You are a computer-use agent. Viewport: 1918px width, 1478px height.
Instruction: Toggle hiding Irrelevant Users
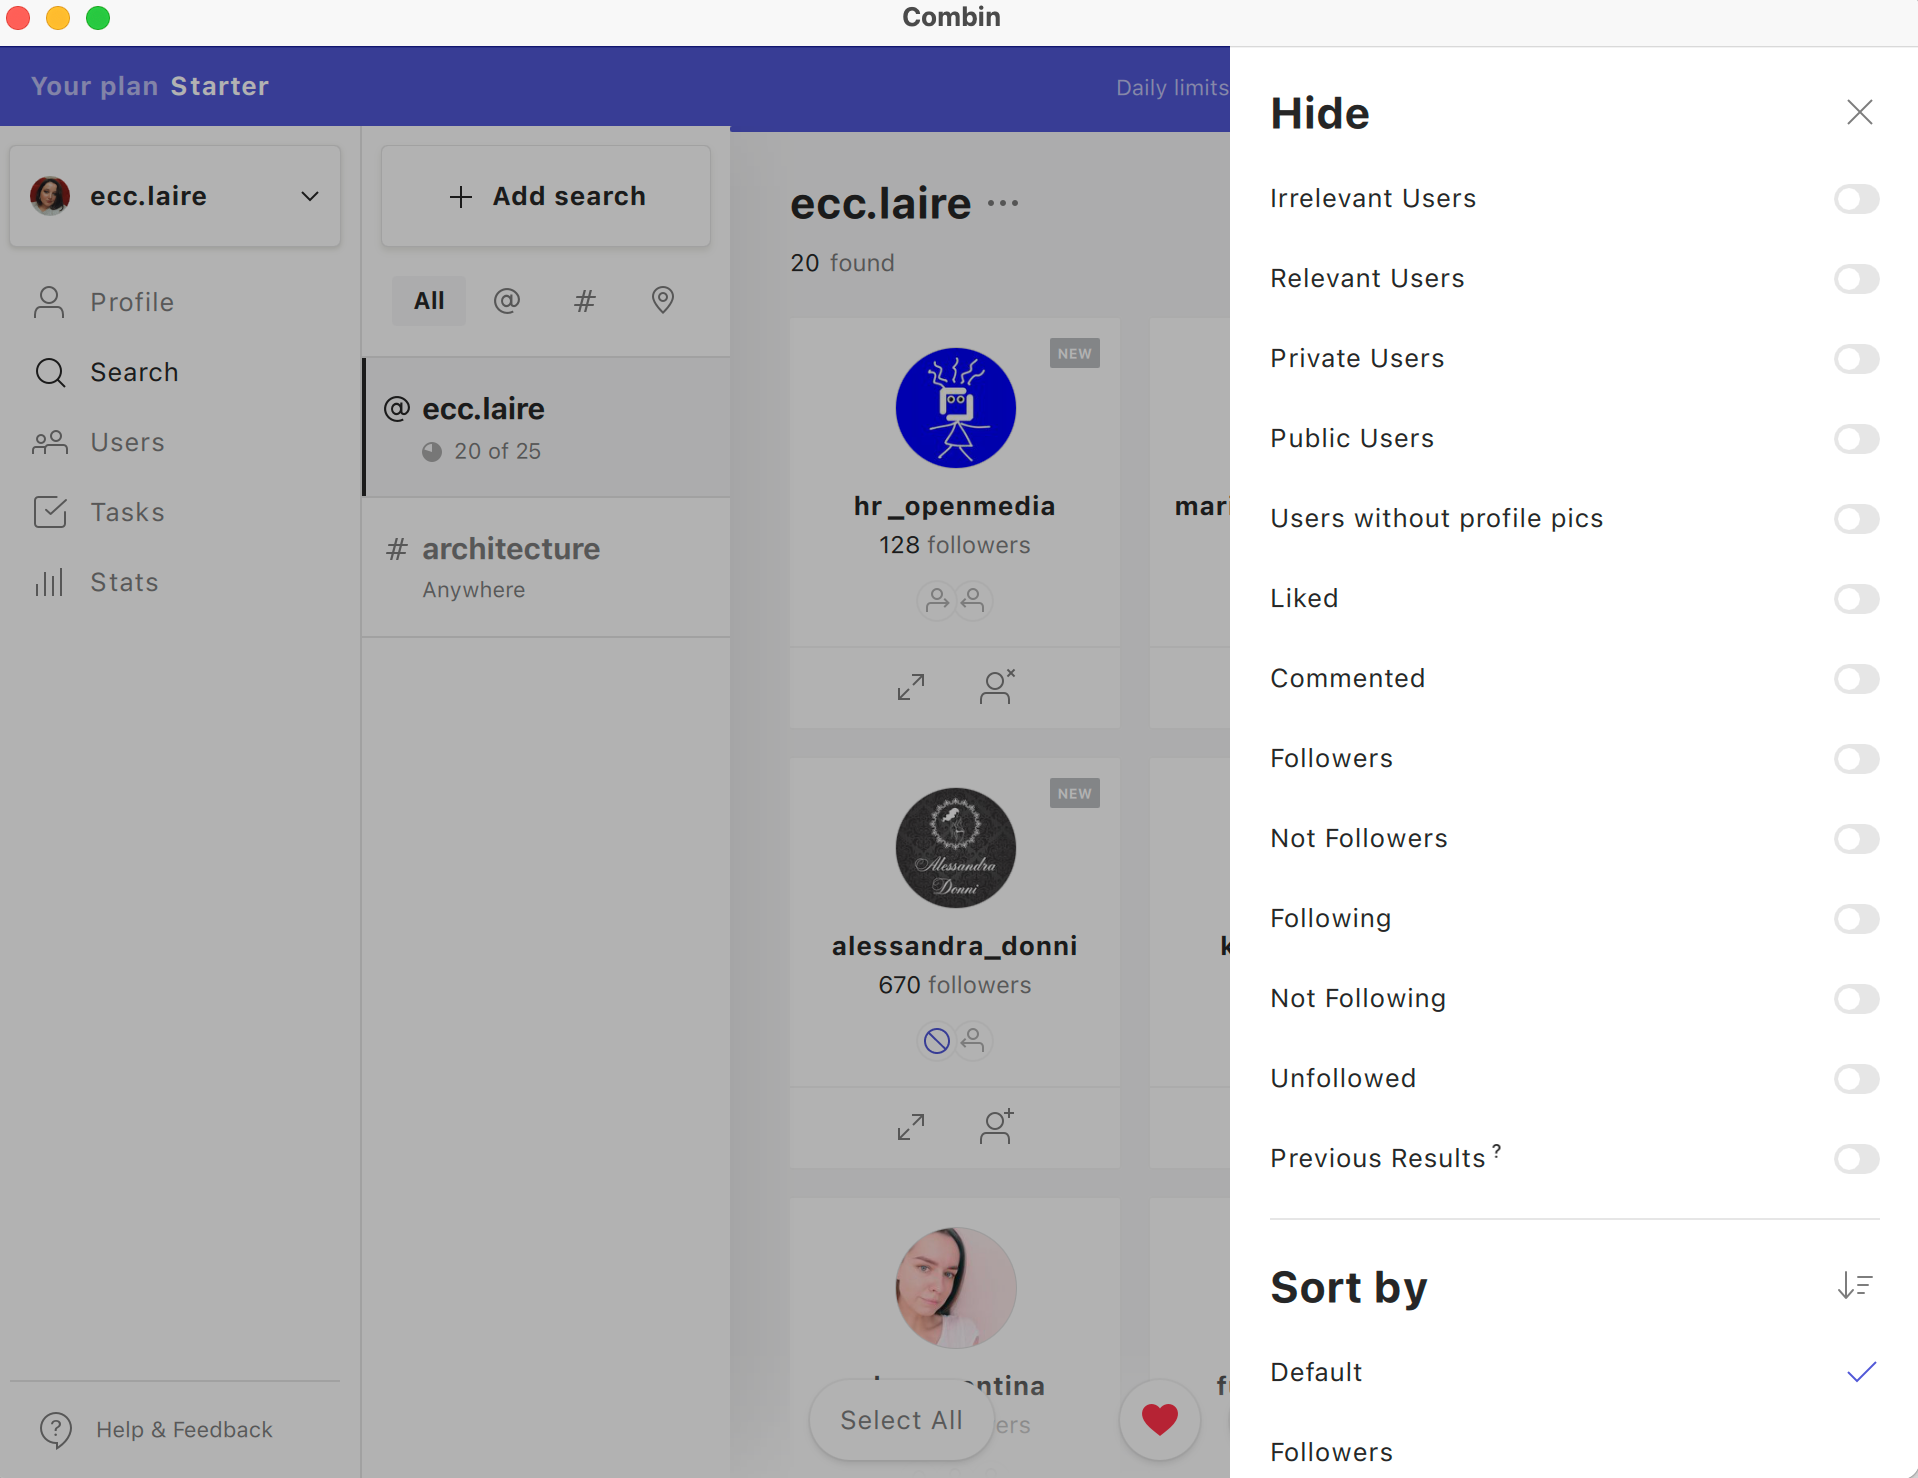click(1856, 199)
